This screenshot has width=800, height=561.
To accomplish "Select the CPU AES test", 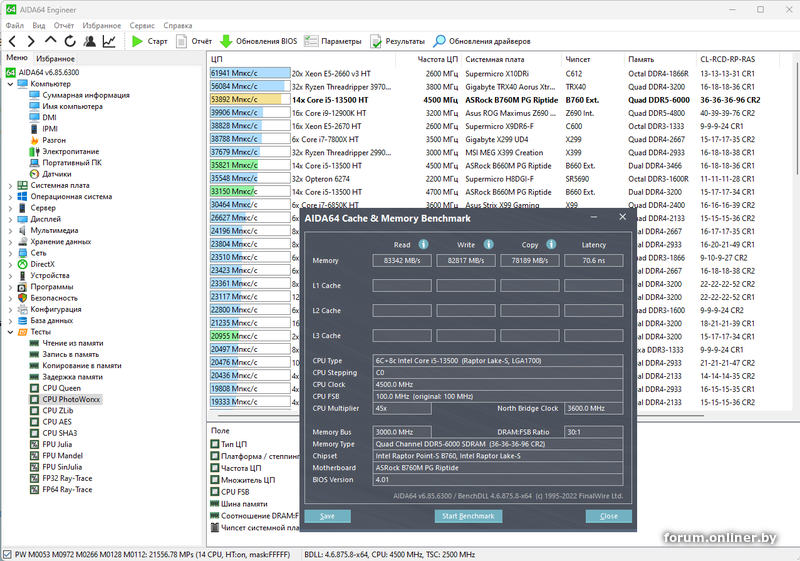I will 57,422.
